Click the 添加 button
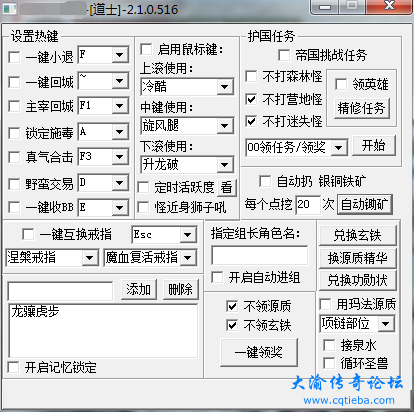 tap(139, 289)
